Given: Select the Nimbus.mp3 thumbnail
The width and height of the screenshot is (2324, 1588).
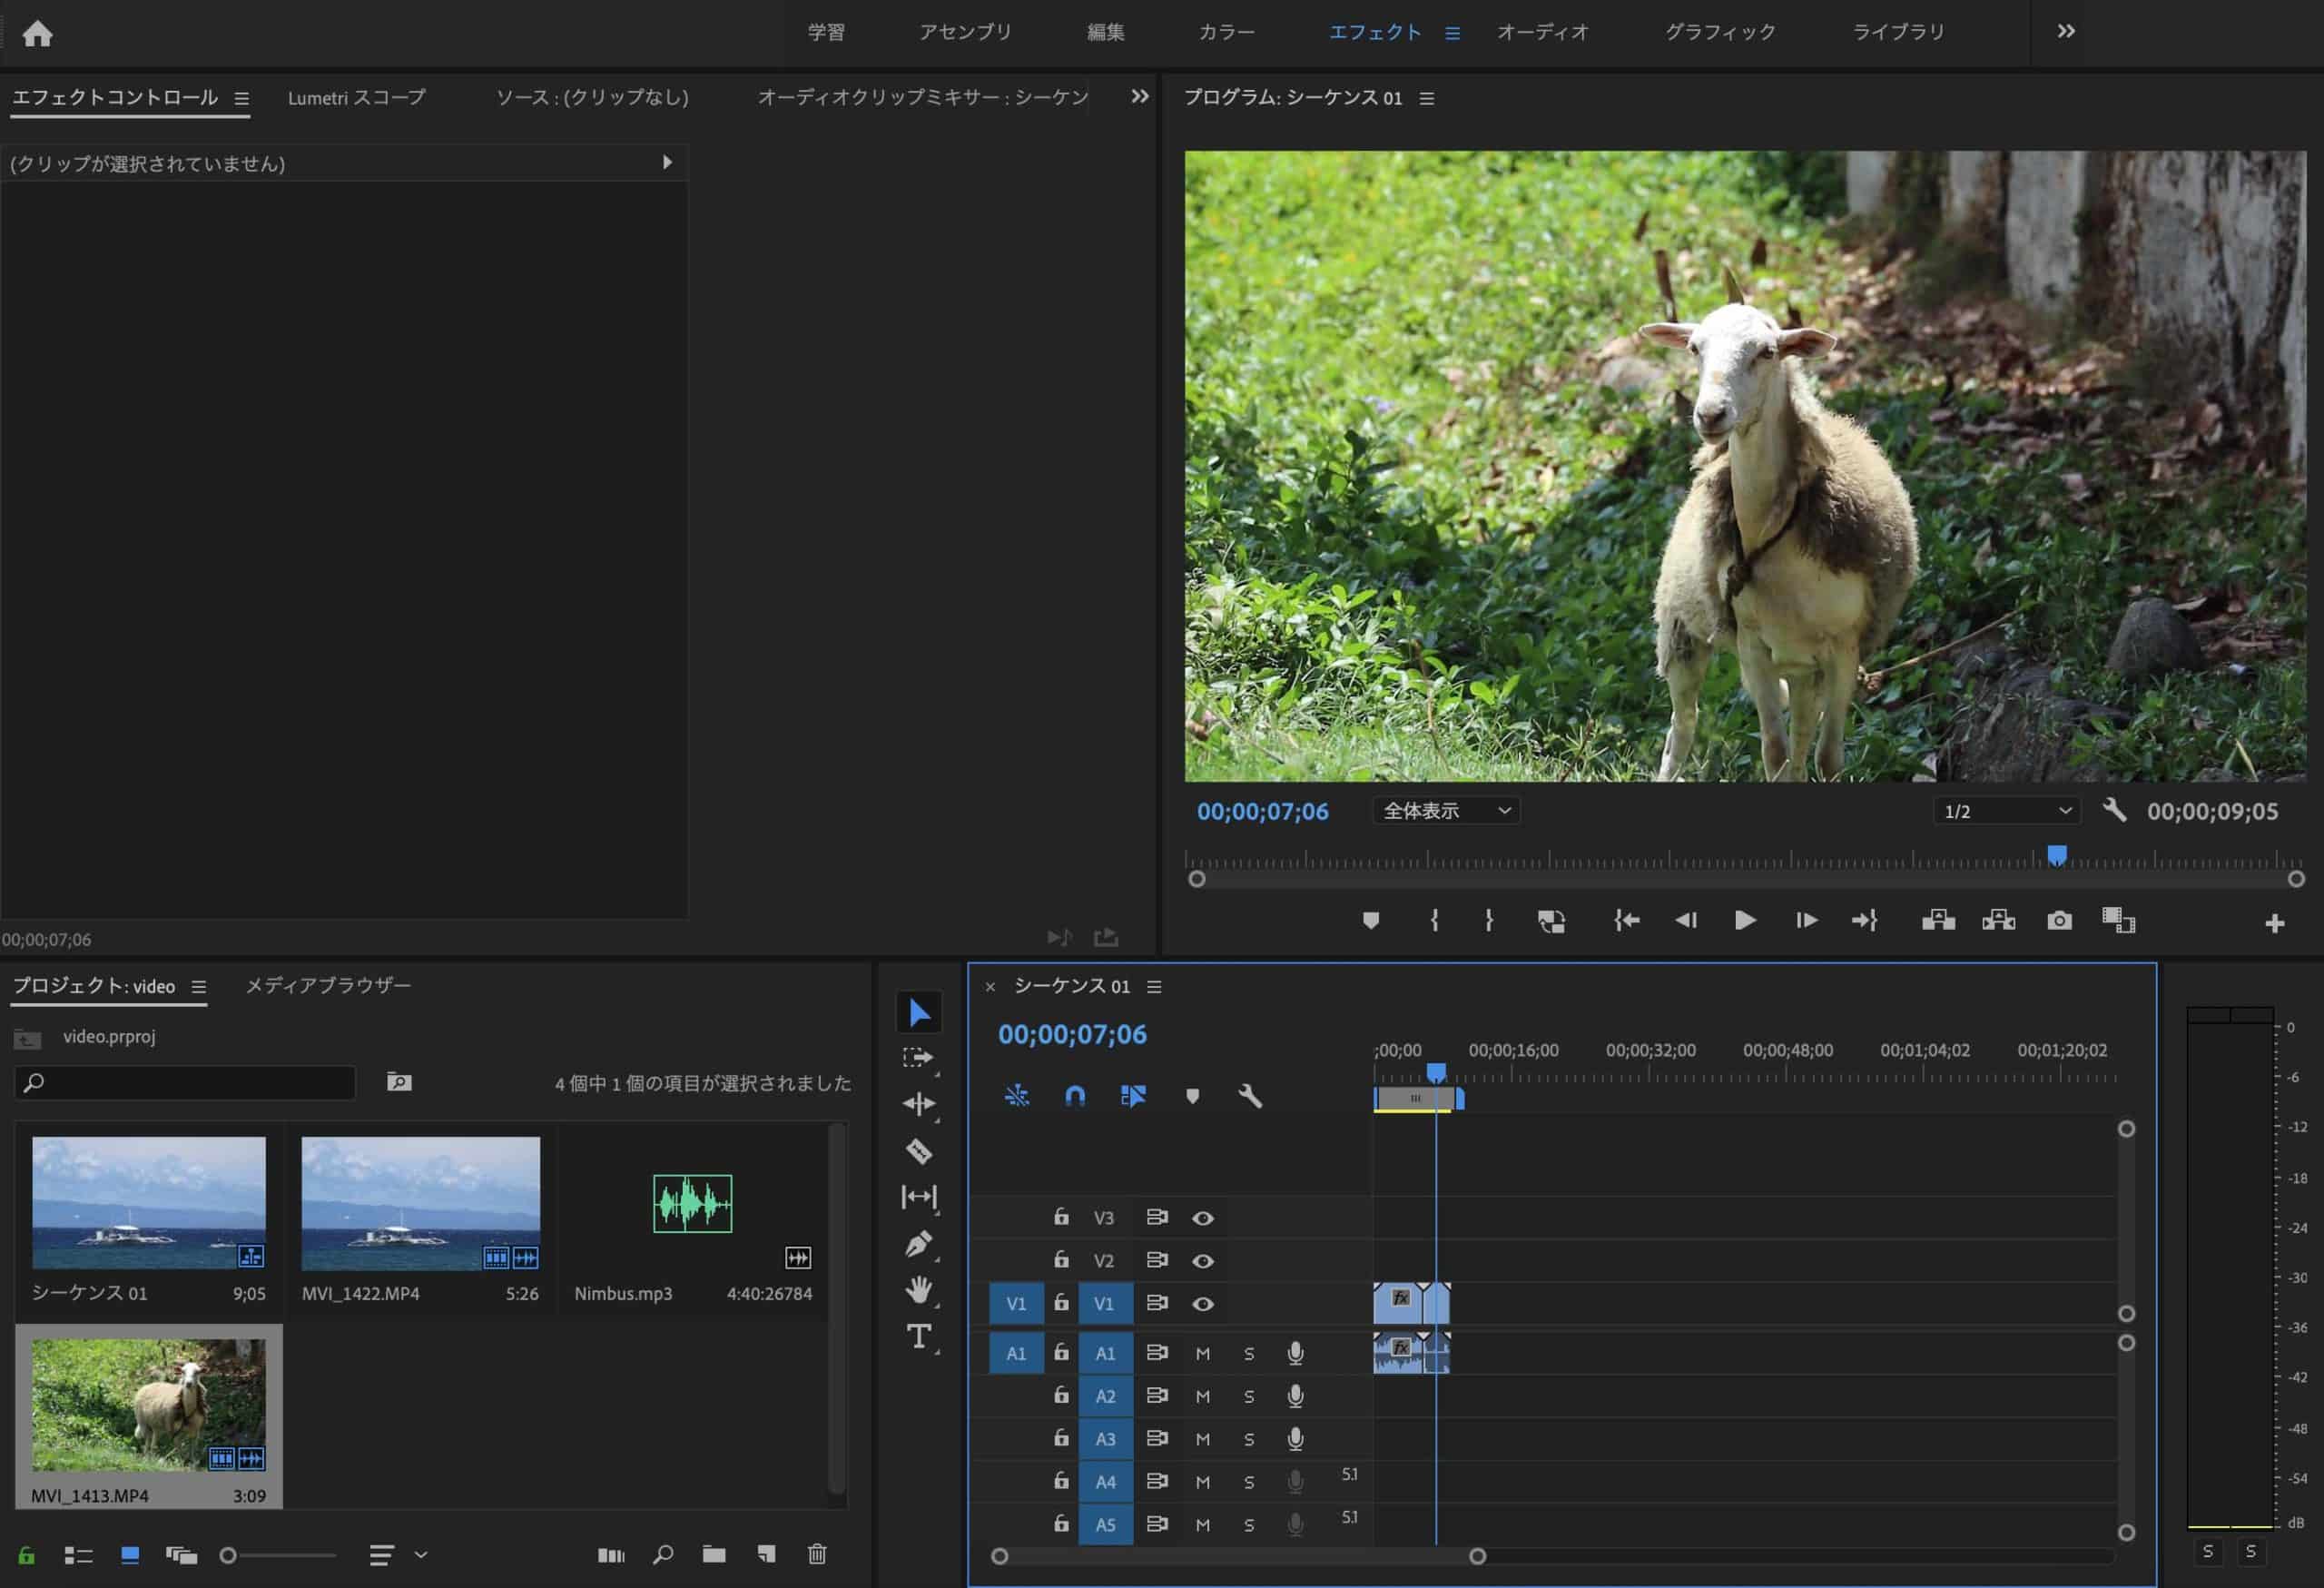Looking at the screenshot, I should coord(693,1203).
